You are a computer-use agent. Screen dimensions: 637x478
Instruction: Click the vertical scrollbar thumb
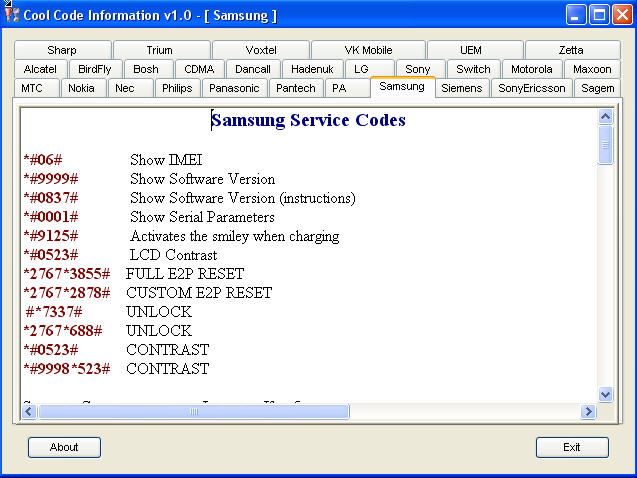[x=605, y=145]
